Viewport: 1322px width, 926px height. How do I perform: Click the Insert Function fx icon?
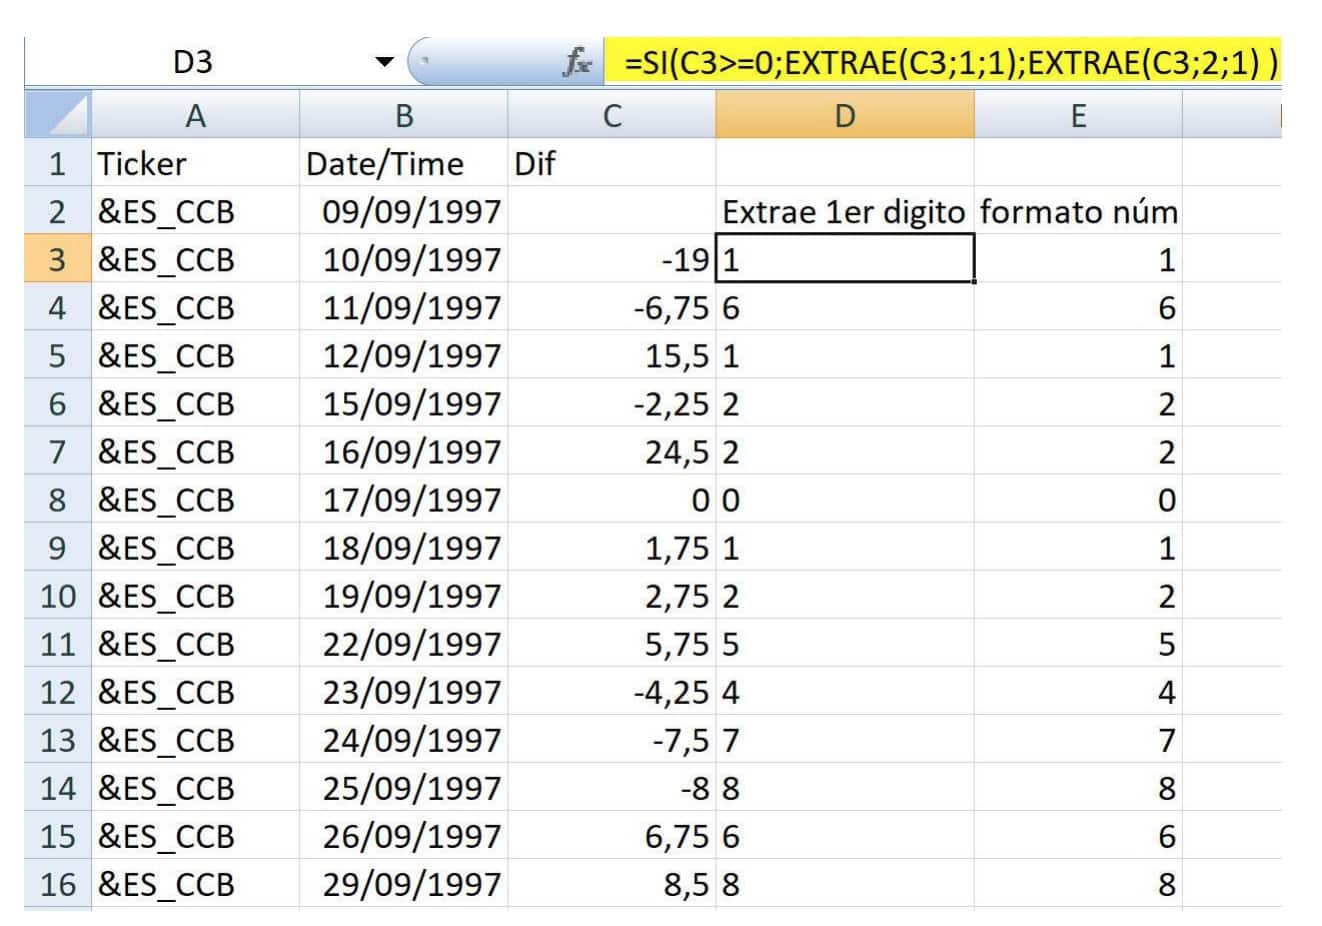(573, 62)
